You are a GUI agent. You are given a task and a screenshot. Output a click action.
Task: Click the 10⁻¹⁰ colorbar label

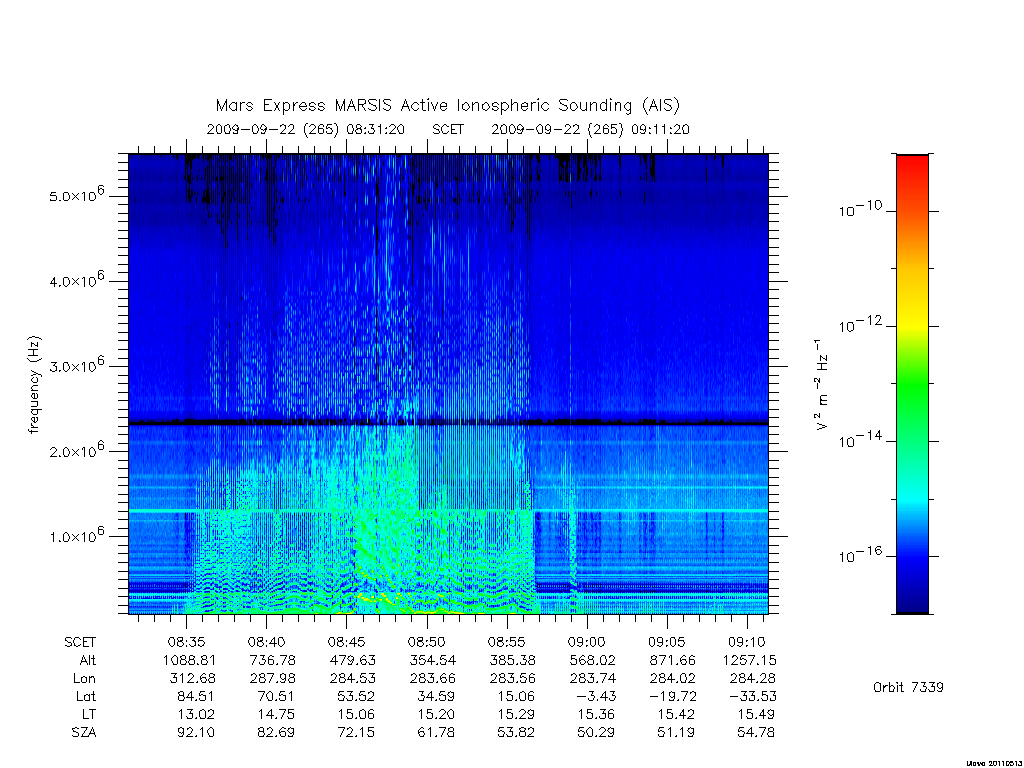tap(860, 209)
